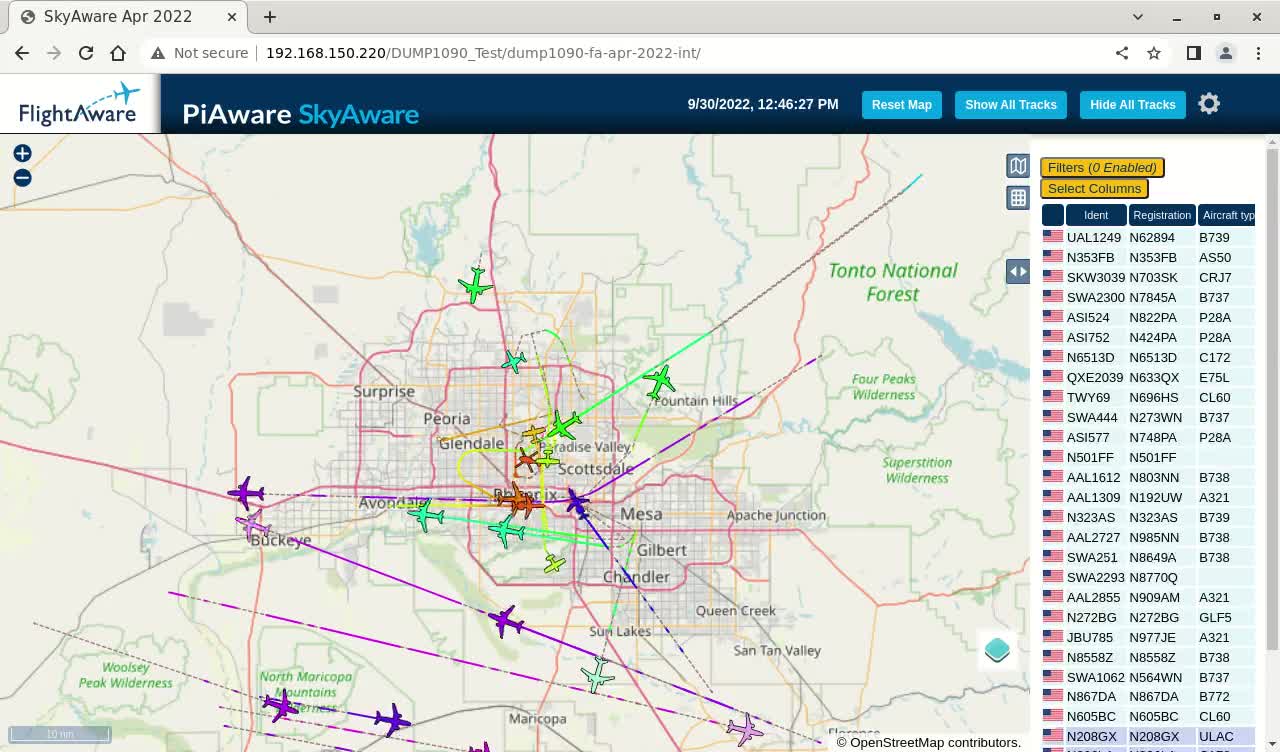Open browser profile avatar
1280x752 pixels.
pos(1226,53)
